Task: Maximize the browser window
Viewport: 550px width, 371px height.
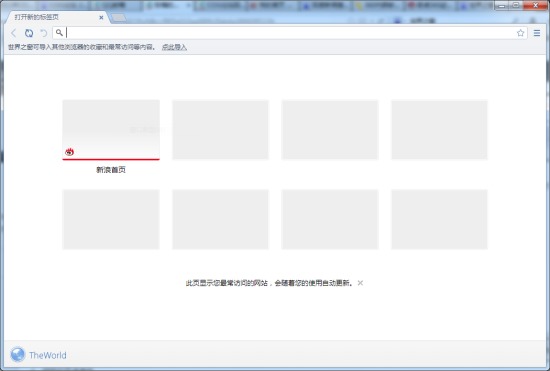Action: tap(516, 5)
